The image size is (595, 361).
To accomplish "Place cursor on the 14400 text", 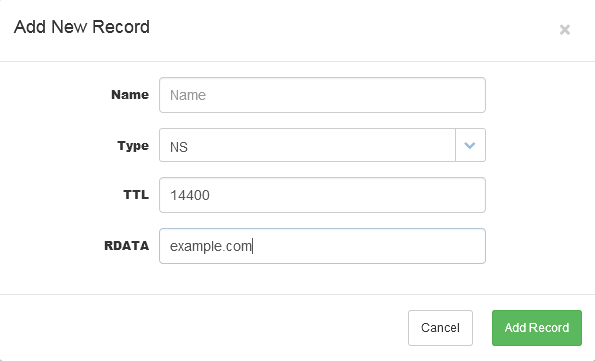I will 190,195.
